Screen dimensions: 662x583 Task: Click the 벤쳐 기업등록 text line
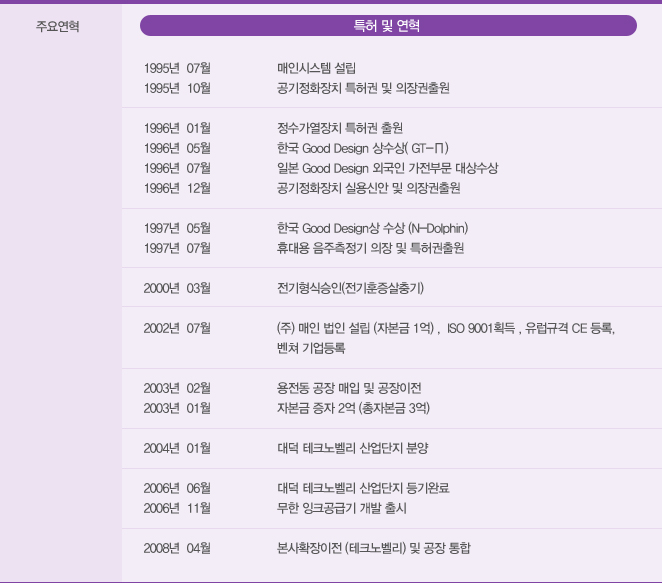[x=311, y=348]
